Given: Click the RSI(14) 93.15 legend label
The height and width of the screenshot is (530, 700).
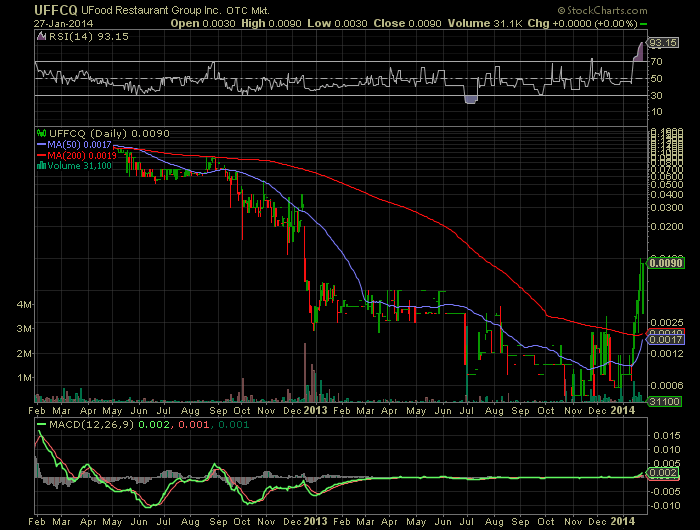Looking at the screenshot, I should tap(88, 37).
